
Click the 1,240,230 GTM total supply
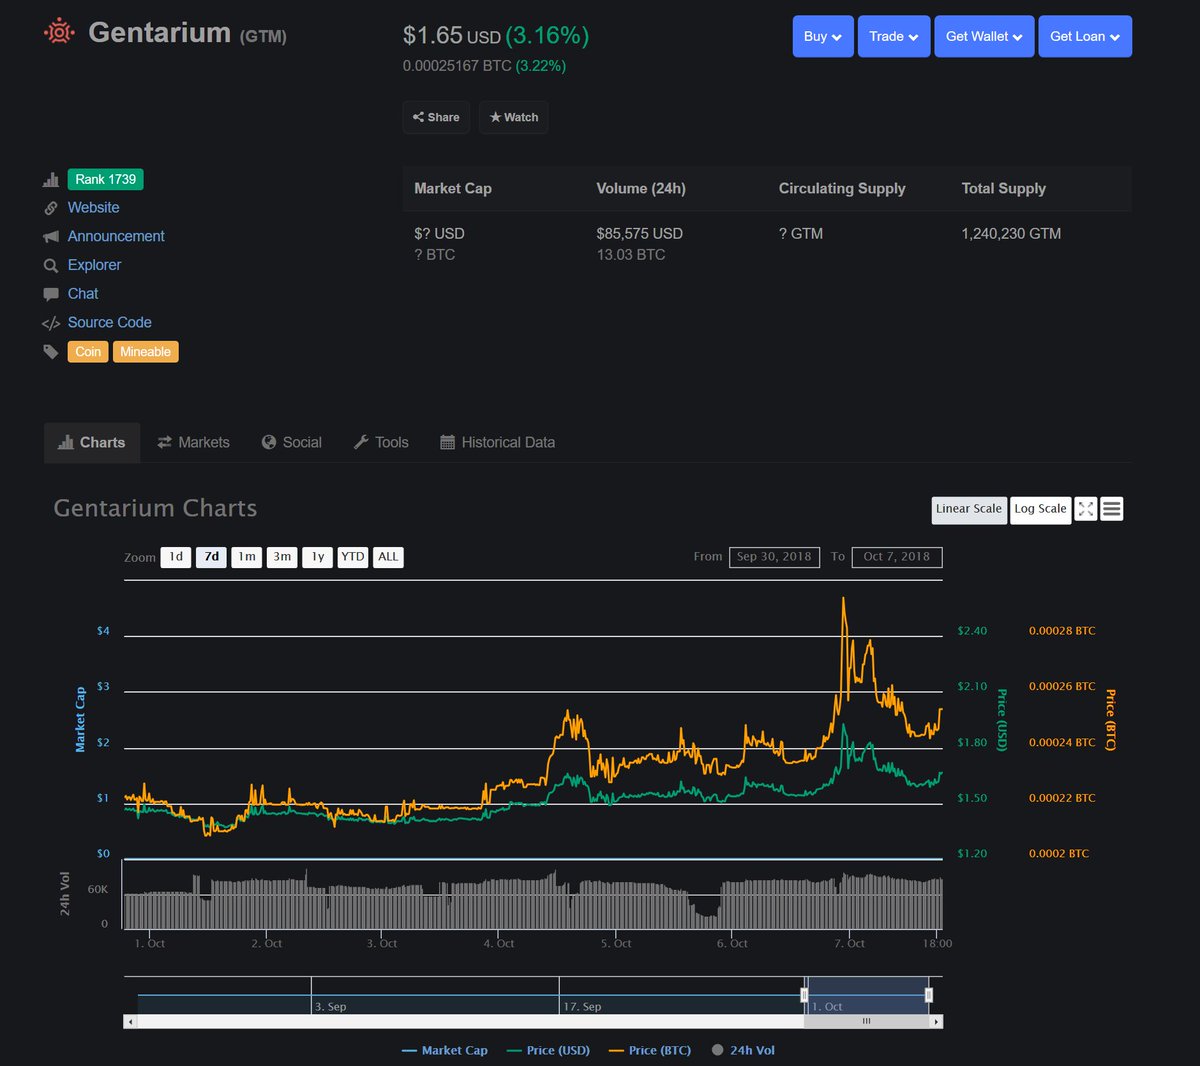click(1011, 234)
